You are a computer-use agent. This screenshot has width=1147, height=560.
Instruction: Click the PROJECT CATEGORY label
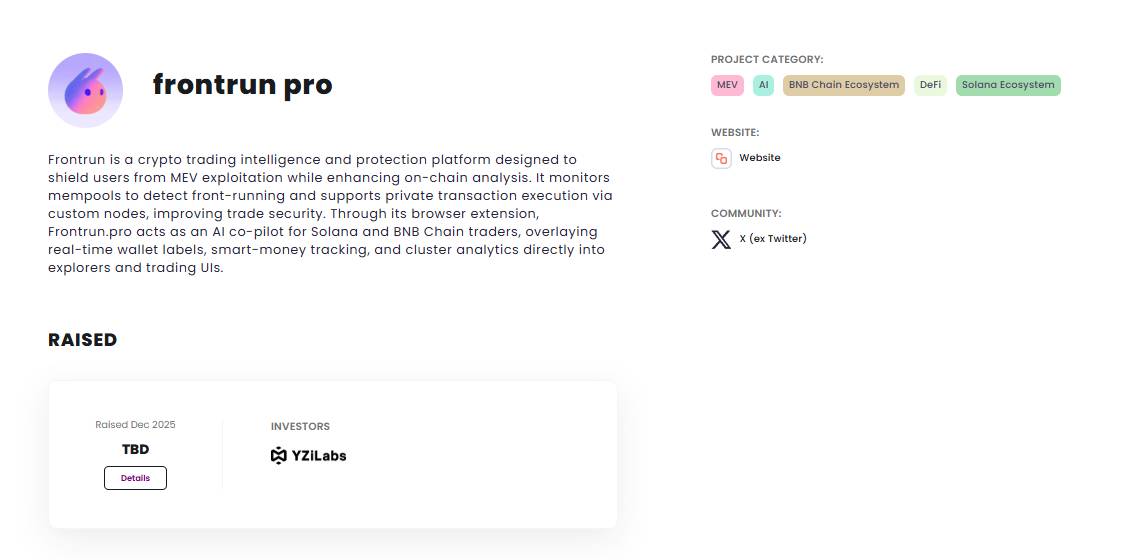[767, 60]
